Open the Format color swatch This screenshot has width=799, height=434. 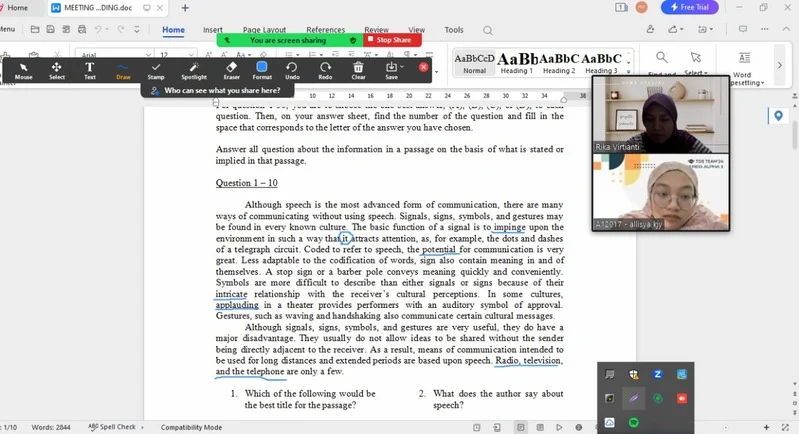click(x=262, y=67)
